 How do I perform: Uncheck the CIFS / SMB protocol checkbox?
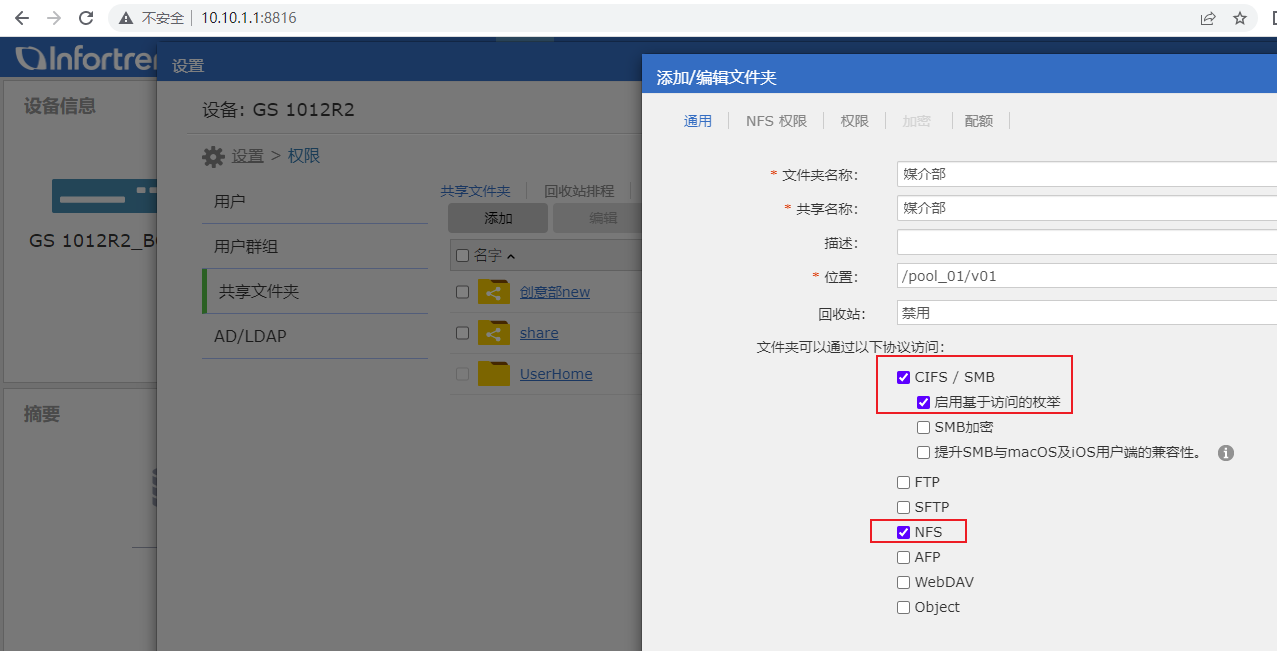[x=904, y=378]
